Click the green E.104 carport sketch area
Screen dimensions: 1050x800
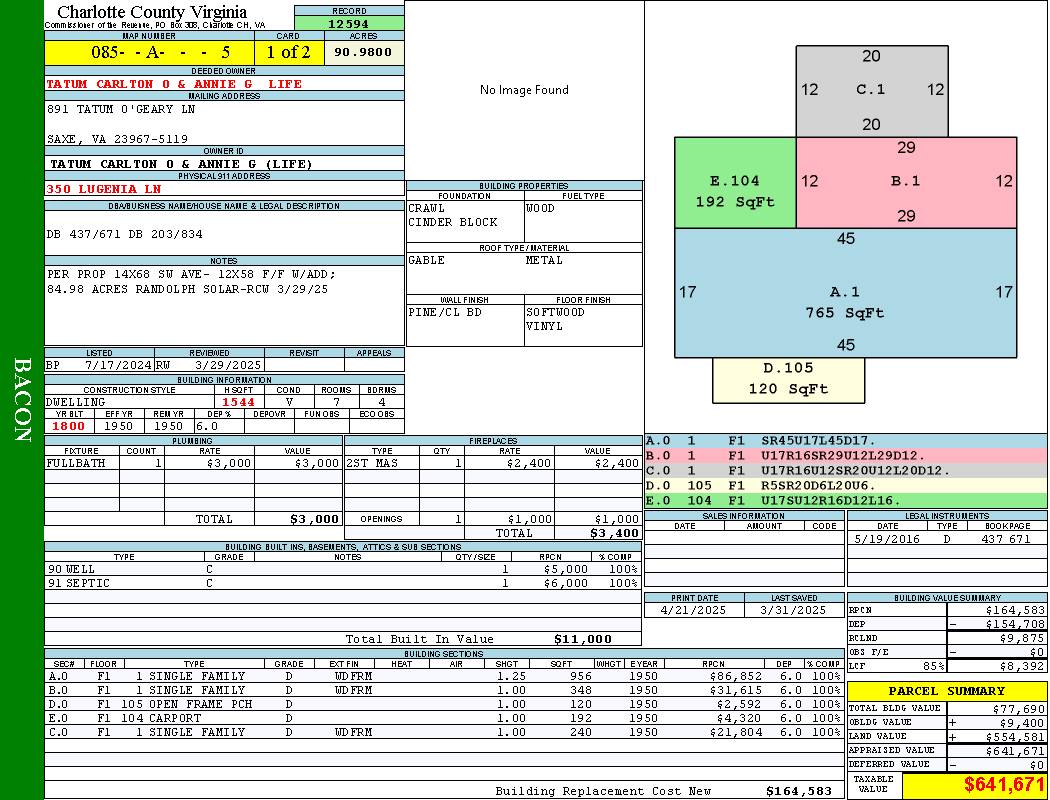(x=735, y=183)
